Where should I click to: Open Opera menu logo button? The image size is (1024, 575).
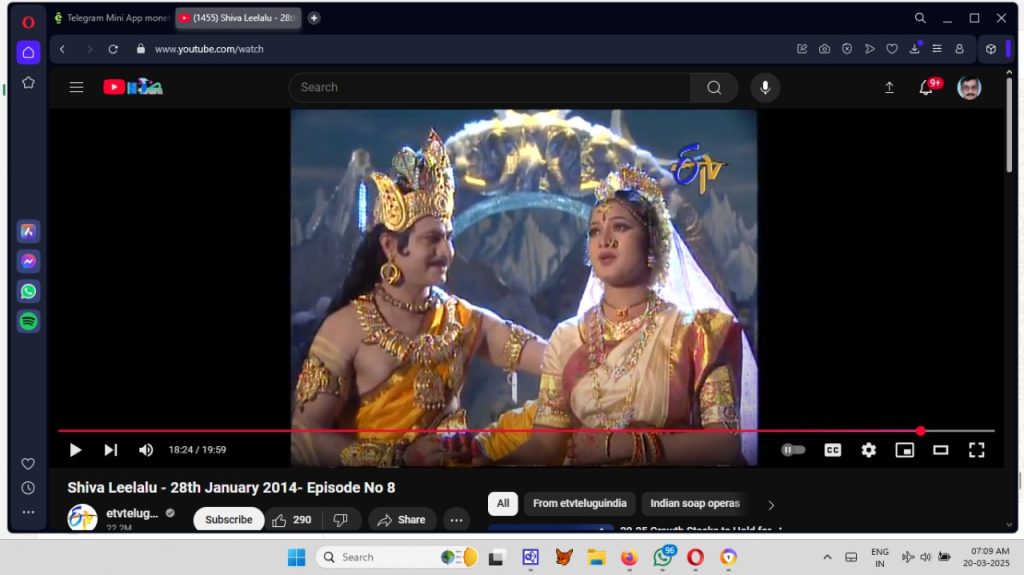click(x=28, y=22)
